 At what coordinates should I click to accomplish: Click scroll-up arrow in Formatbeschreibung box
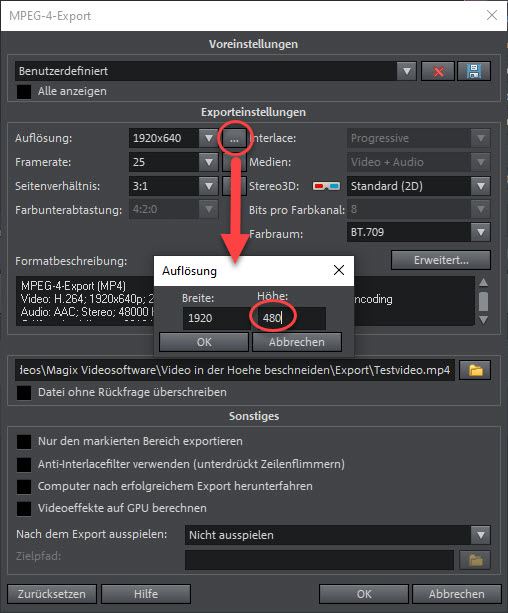(483, 282)
